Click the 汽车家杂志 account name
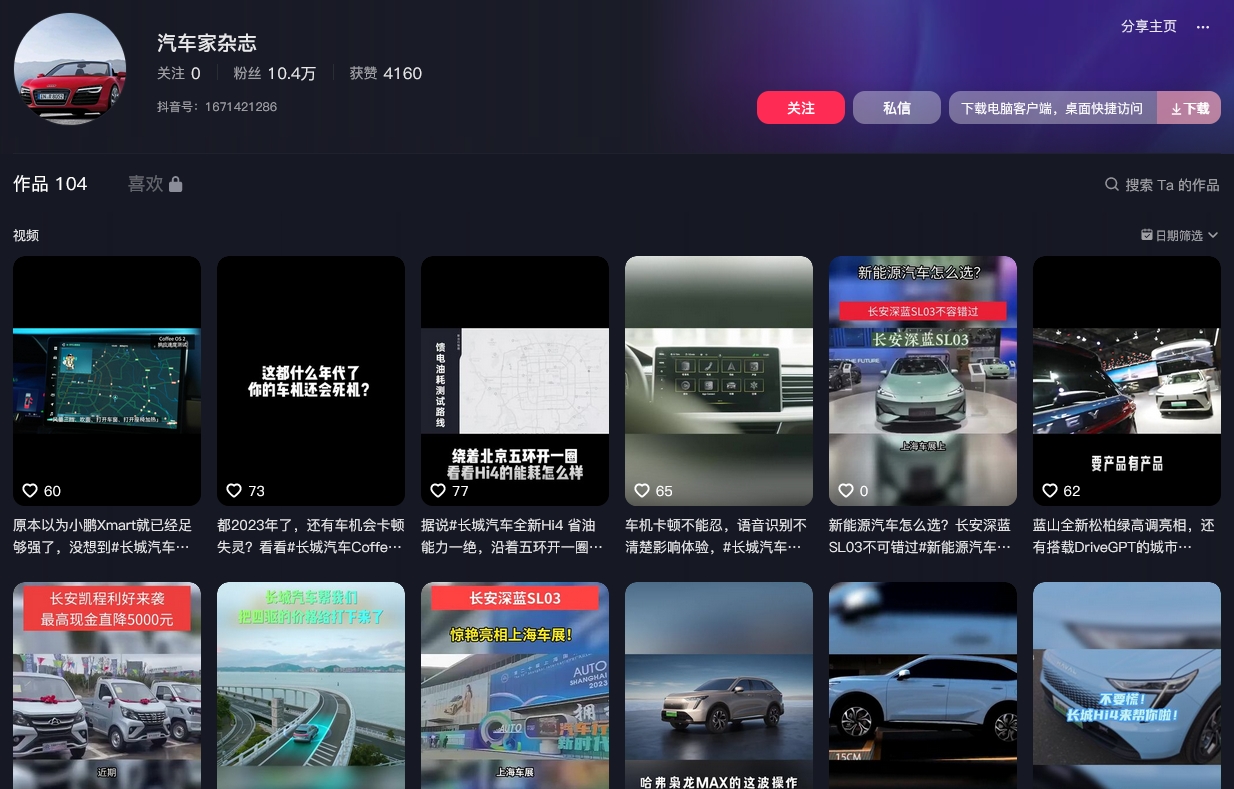This screenshot has height=789, width=1234. [x=207, y=43]
